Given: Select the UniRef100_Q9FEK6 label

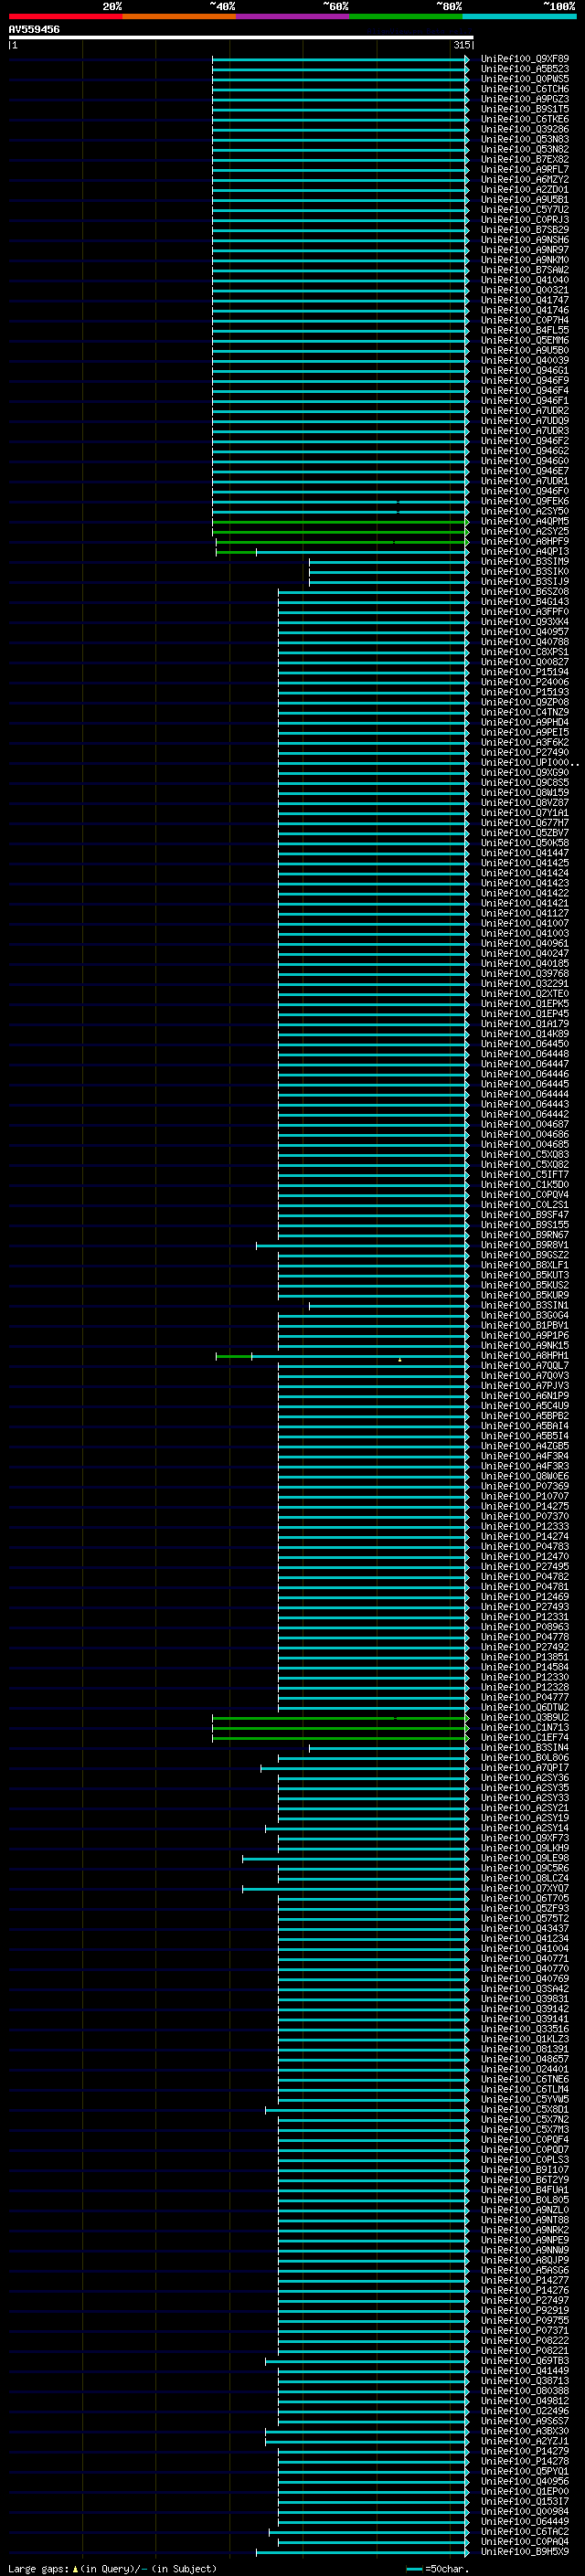Looking at the screenshot, I should [525, 501].
